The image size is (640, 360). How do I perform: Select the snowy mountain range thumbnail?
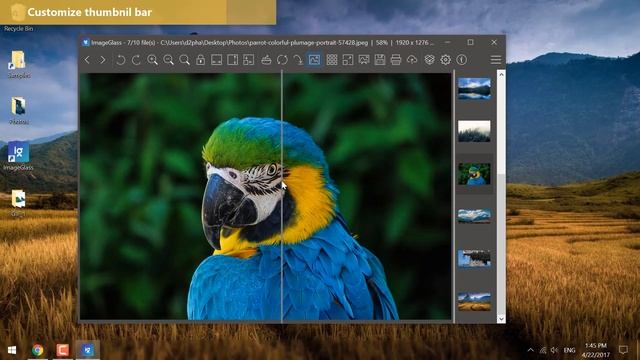[474, 216]
